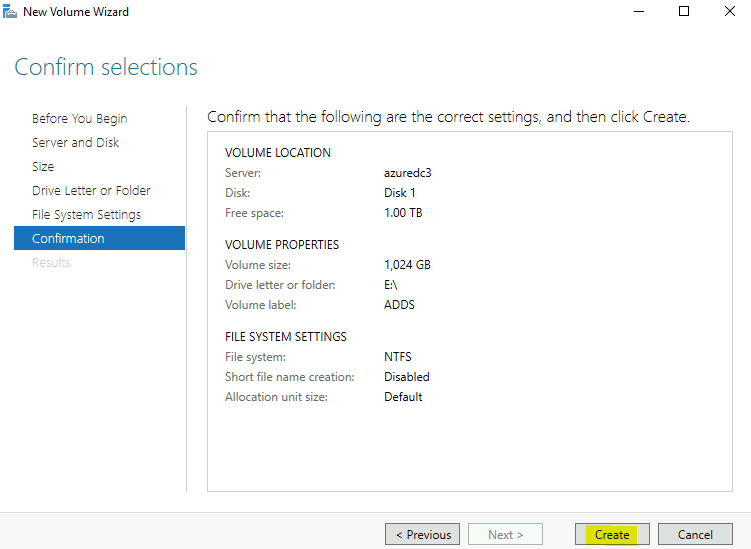
Task: Click the confirm settings instruction text
Action: [448, 116]
